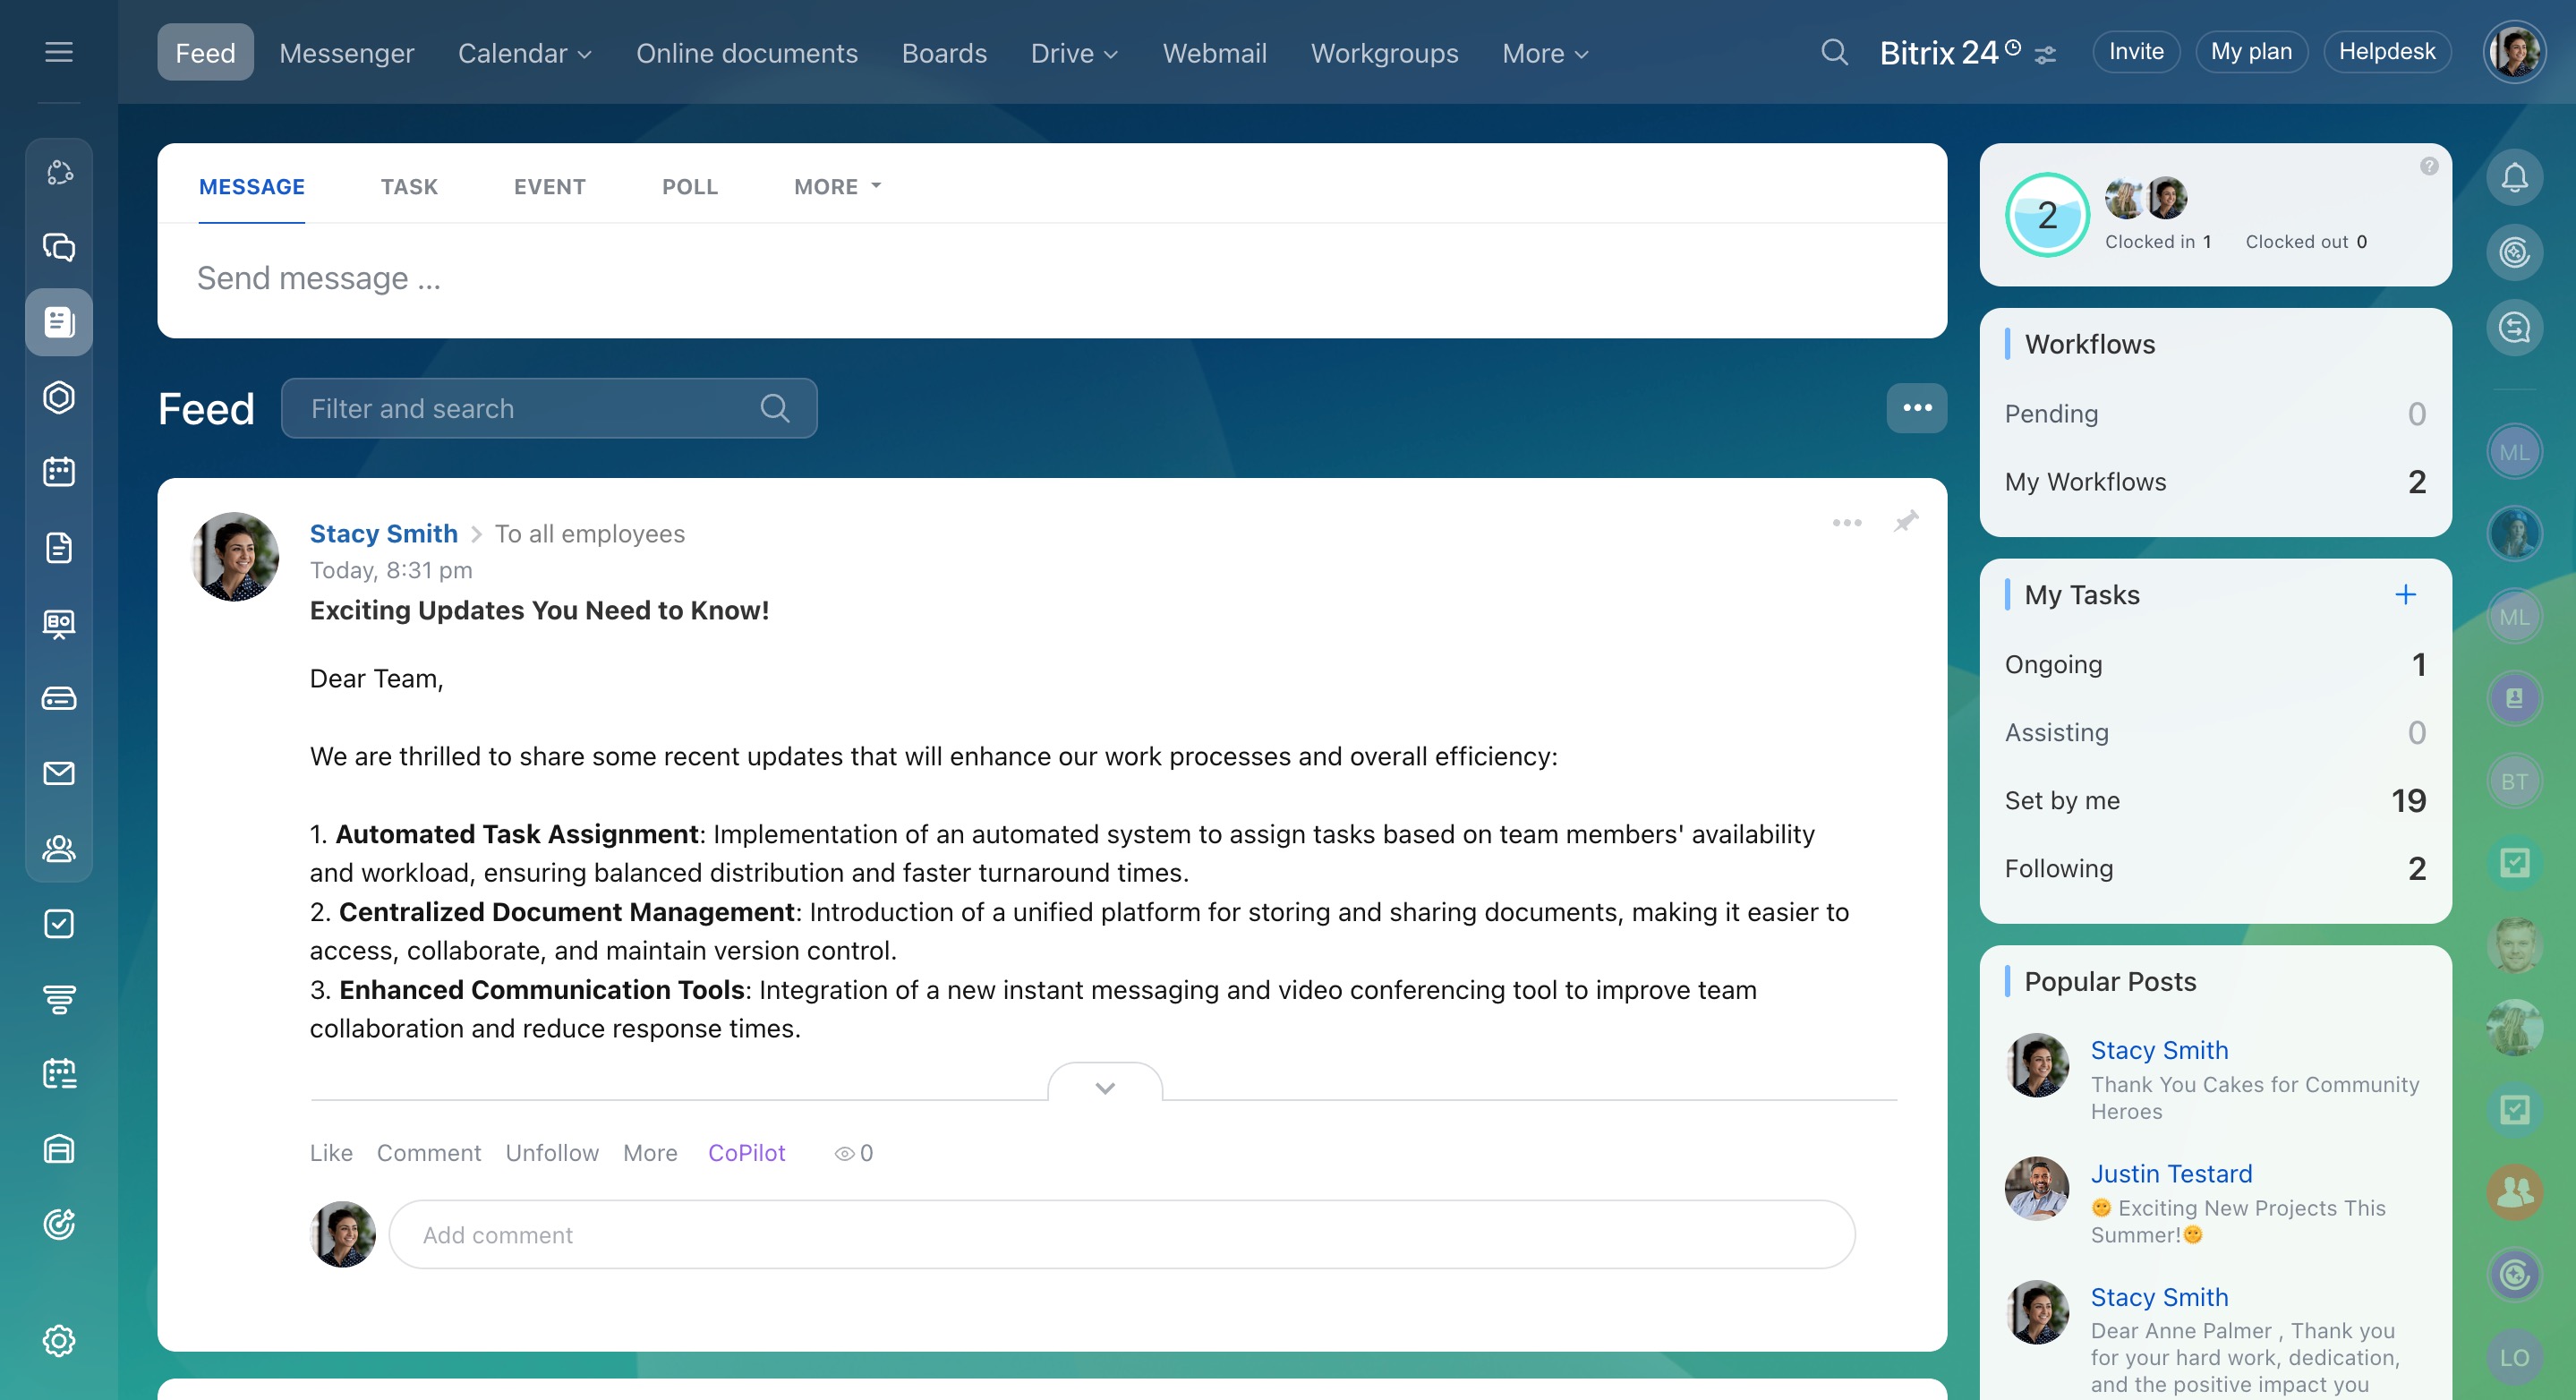Pin Stacy Smith's post using pin icon
Viewport: 2576px width, 1400px height.
click(x=1906, y=522)
